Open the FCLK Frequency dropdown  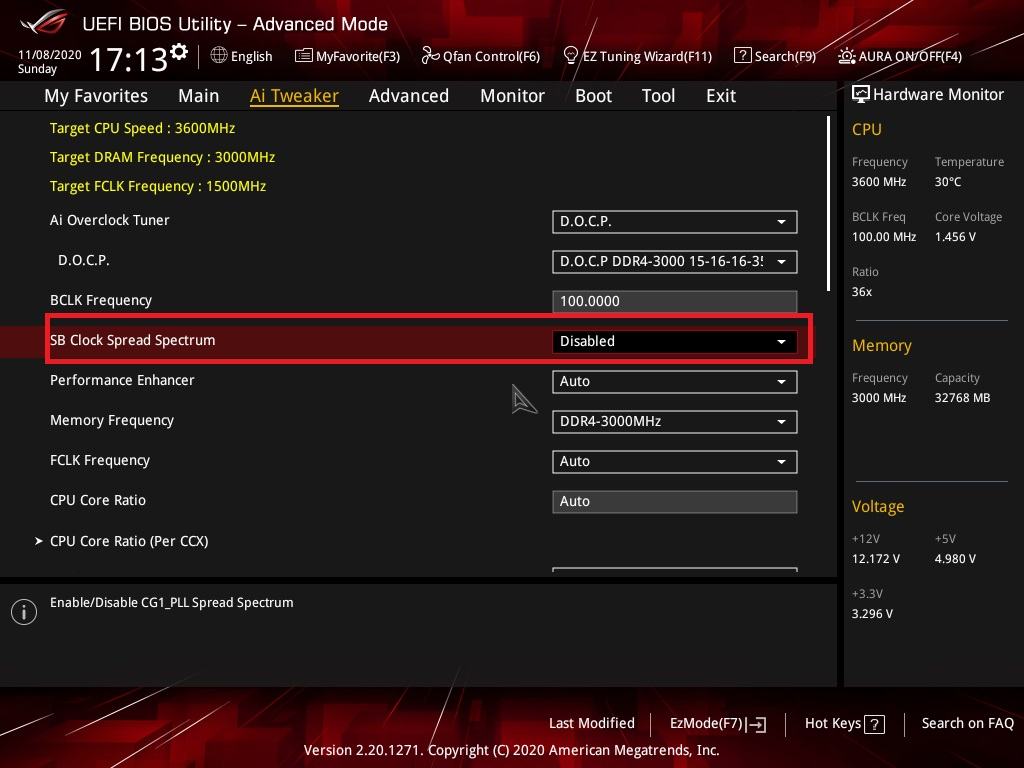click(675, 462)
